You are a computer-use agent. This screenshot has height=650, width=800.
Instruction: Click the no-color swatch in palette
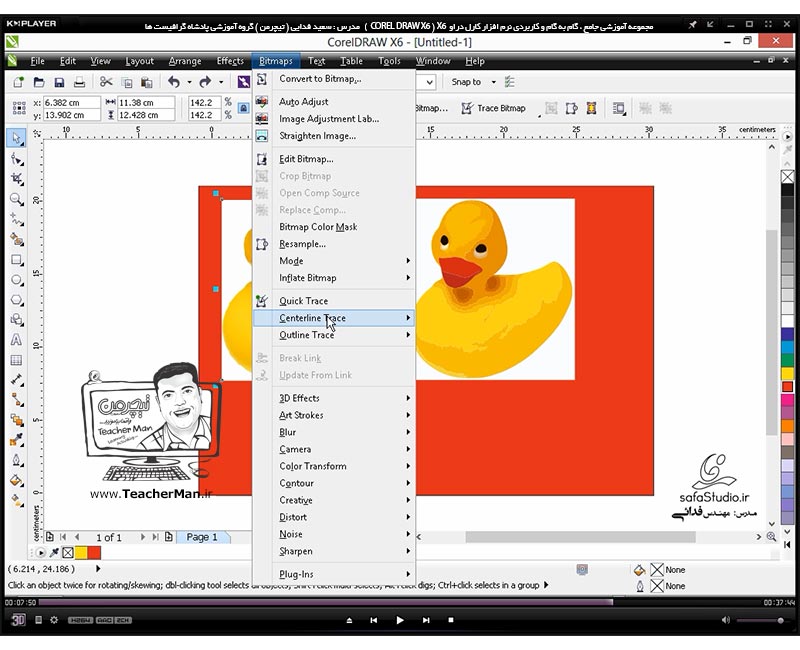787,177
